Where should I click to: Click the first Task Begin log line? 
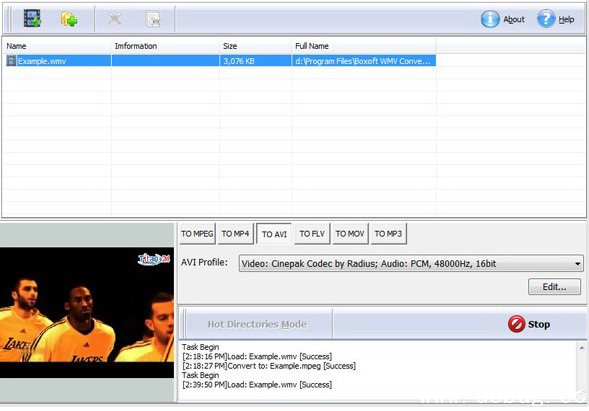[201, 347]
